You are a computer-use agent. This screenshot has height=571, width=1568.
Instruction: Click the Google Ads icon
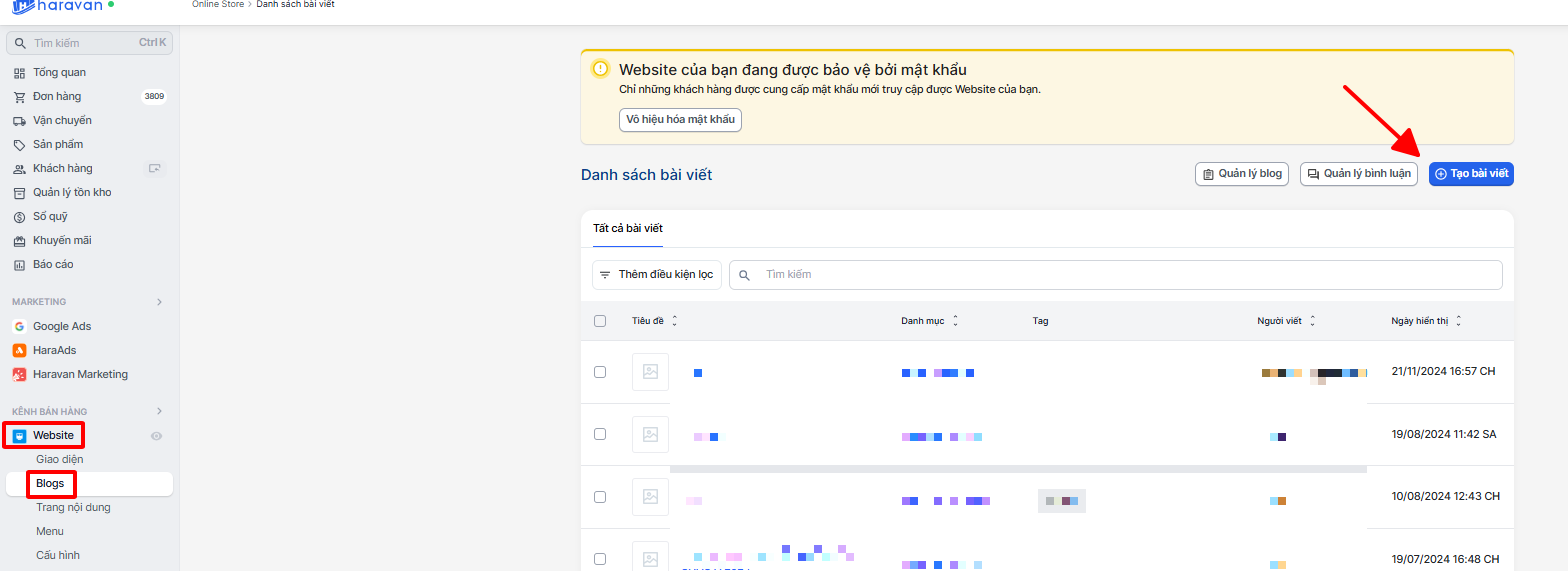[x=19, y=326]
